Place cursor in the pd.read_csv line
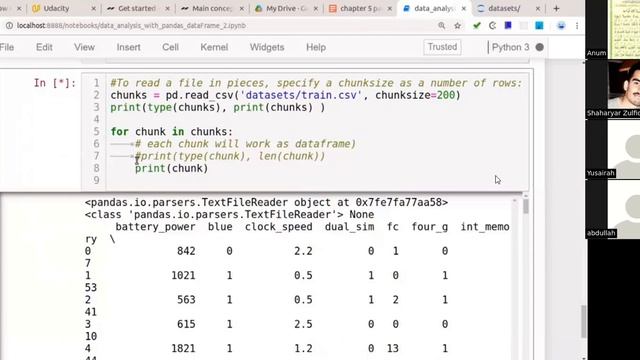The width and height of the screenshot is (640, 360). (x=285, y=95)
